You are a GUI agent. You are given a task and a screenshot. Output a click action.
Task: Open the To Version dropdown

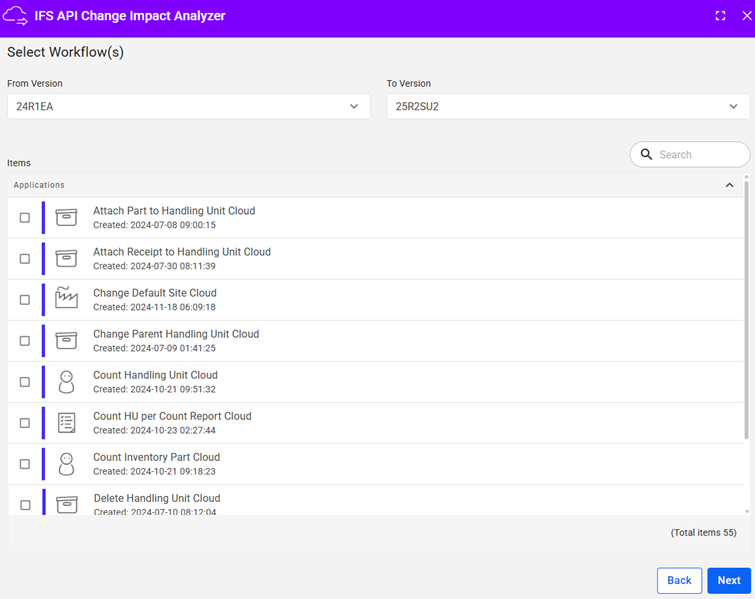[x=567, y=106]
